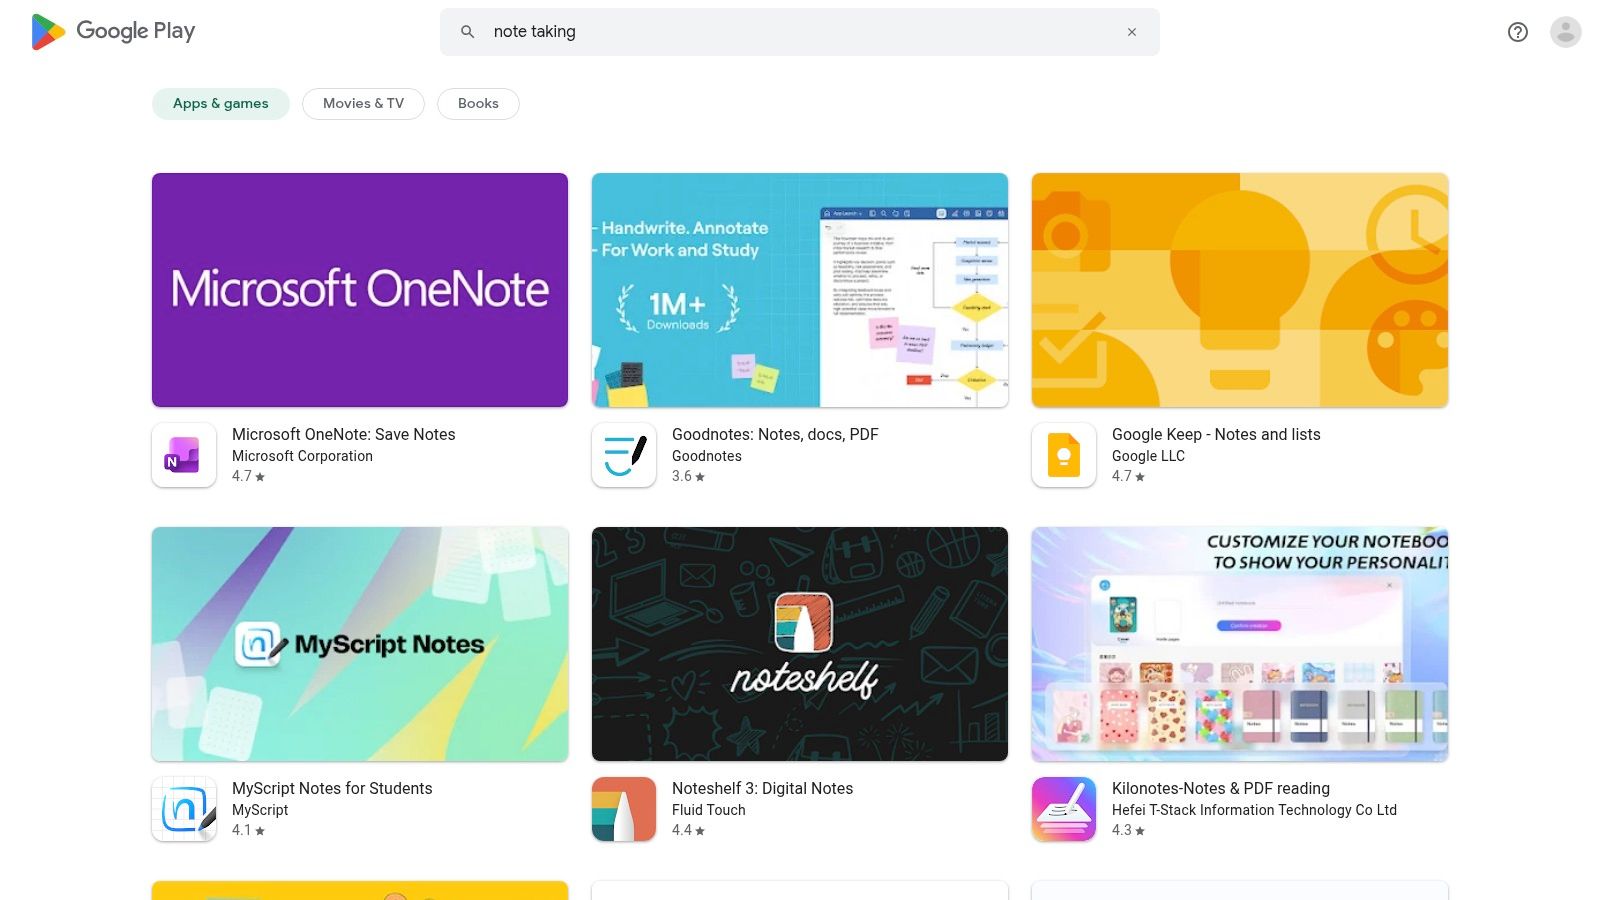This screenshot has width=1600, height=900.
Task: Clear the search field with X
Action: coord(1132,32)
